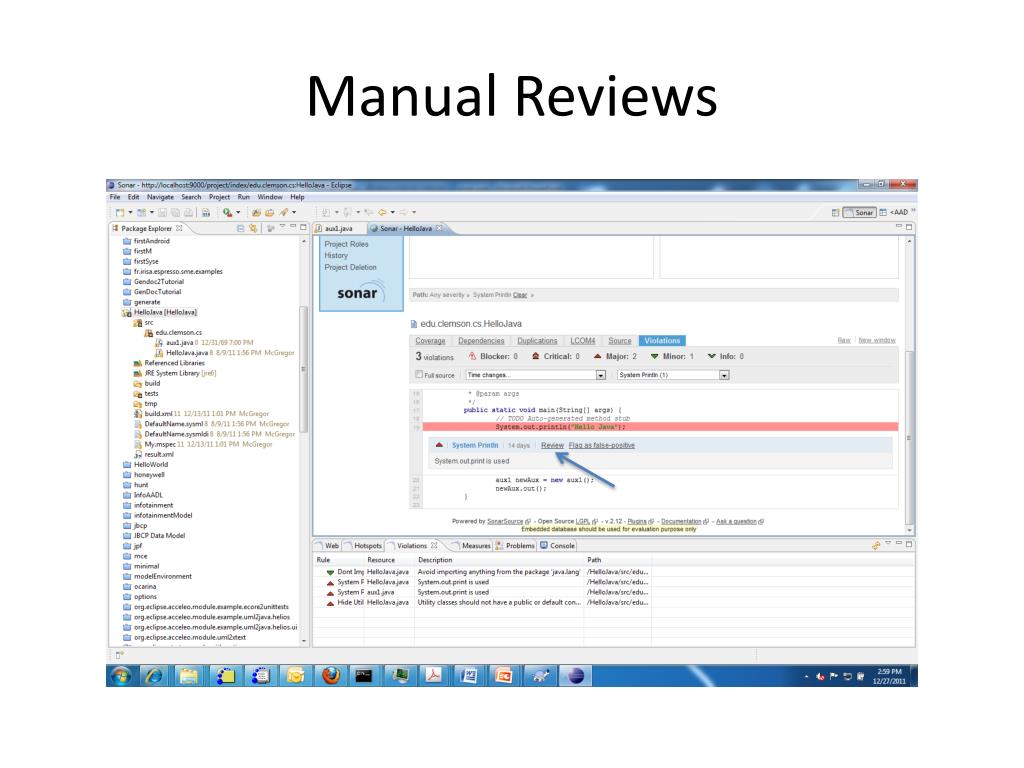
Task: Open the System Println (1) rule dropdown
Action: (673, 375)
